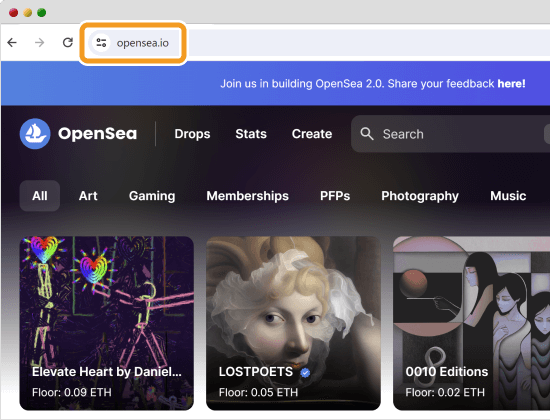Screen dimensions: 550x420
Task: Open the Memberships category tab
Action: point(247,196)
